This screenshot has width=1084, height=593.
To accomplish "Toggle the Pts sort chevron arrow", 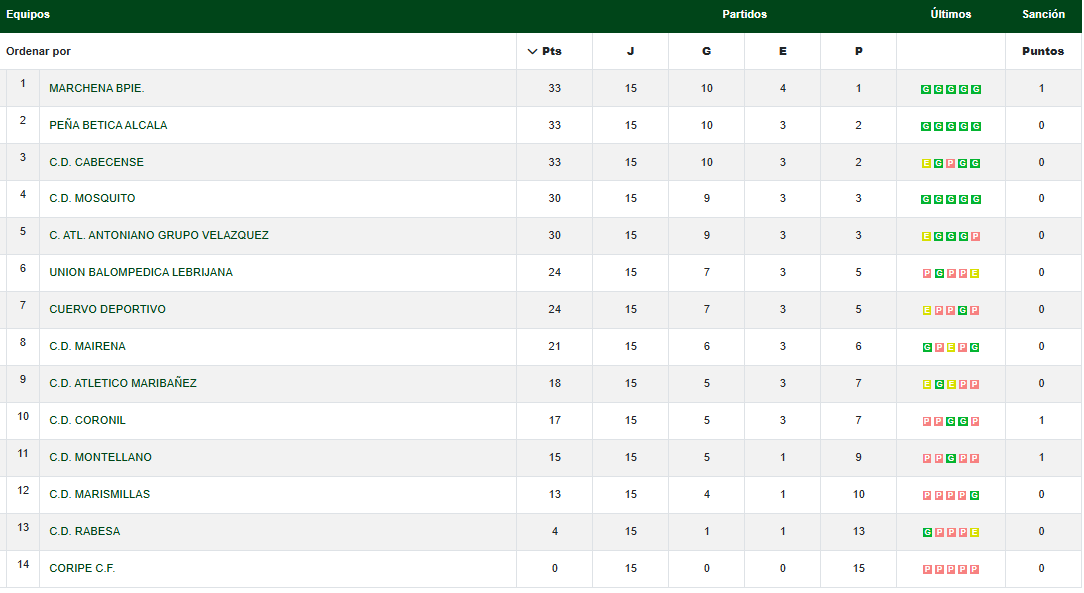I will pos(533,52).
